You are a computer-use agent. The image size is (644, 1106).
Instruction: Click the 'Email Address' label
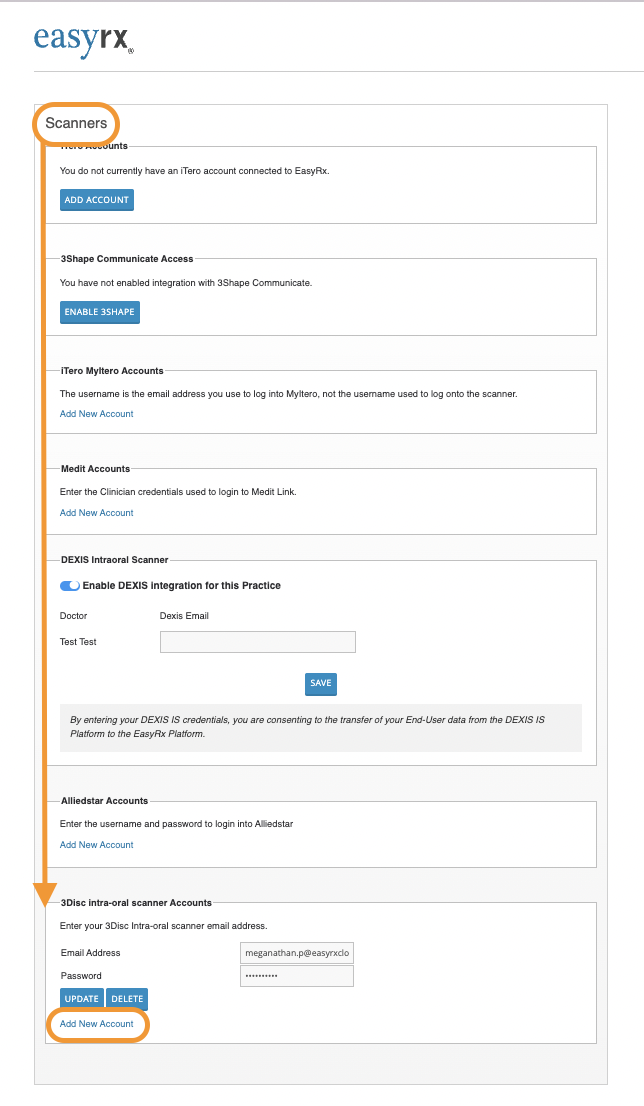coord(90,953)
